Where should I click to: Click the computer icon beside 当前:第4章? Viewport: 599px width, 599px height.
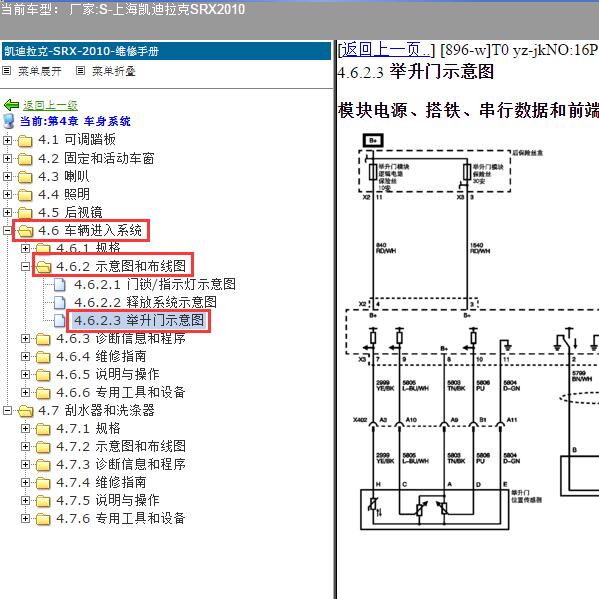[8, 121]
